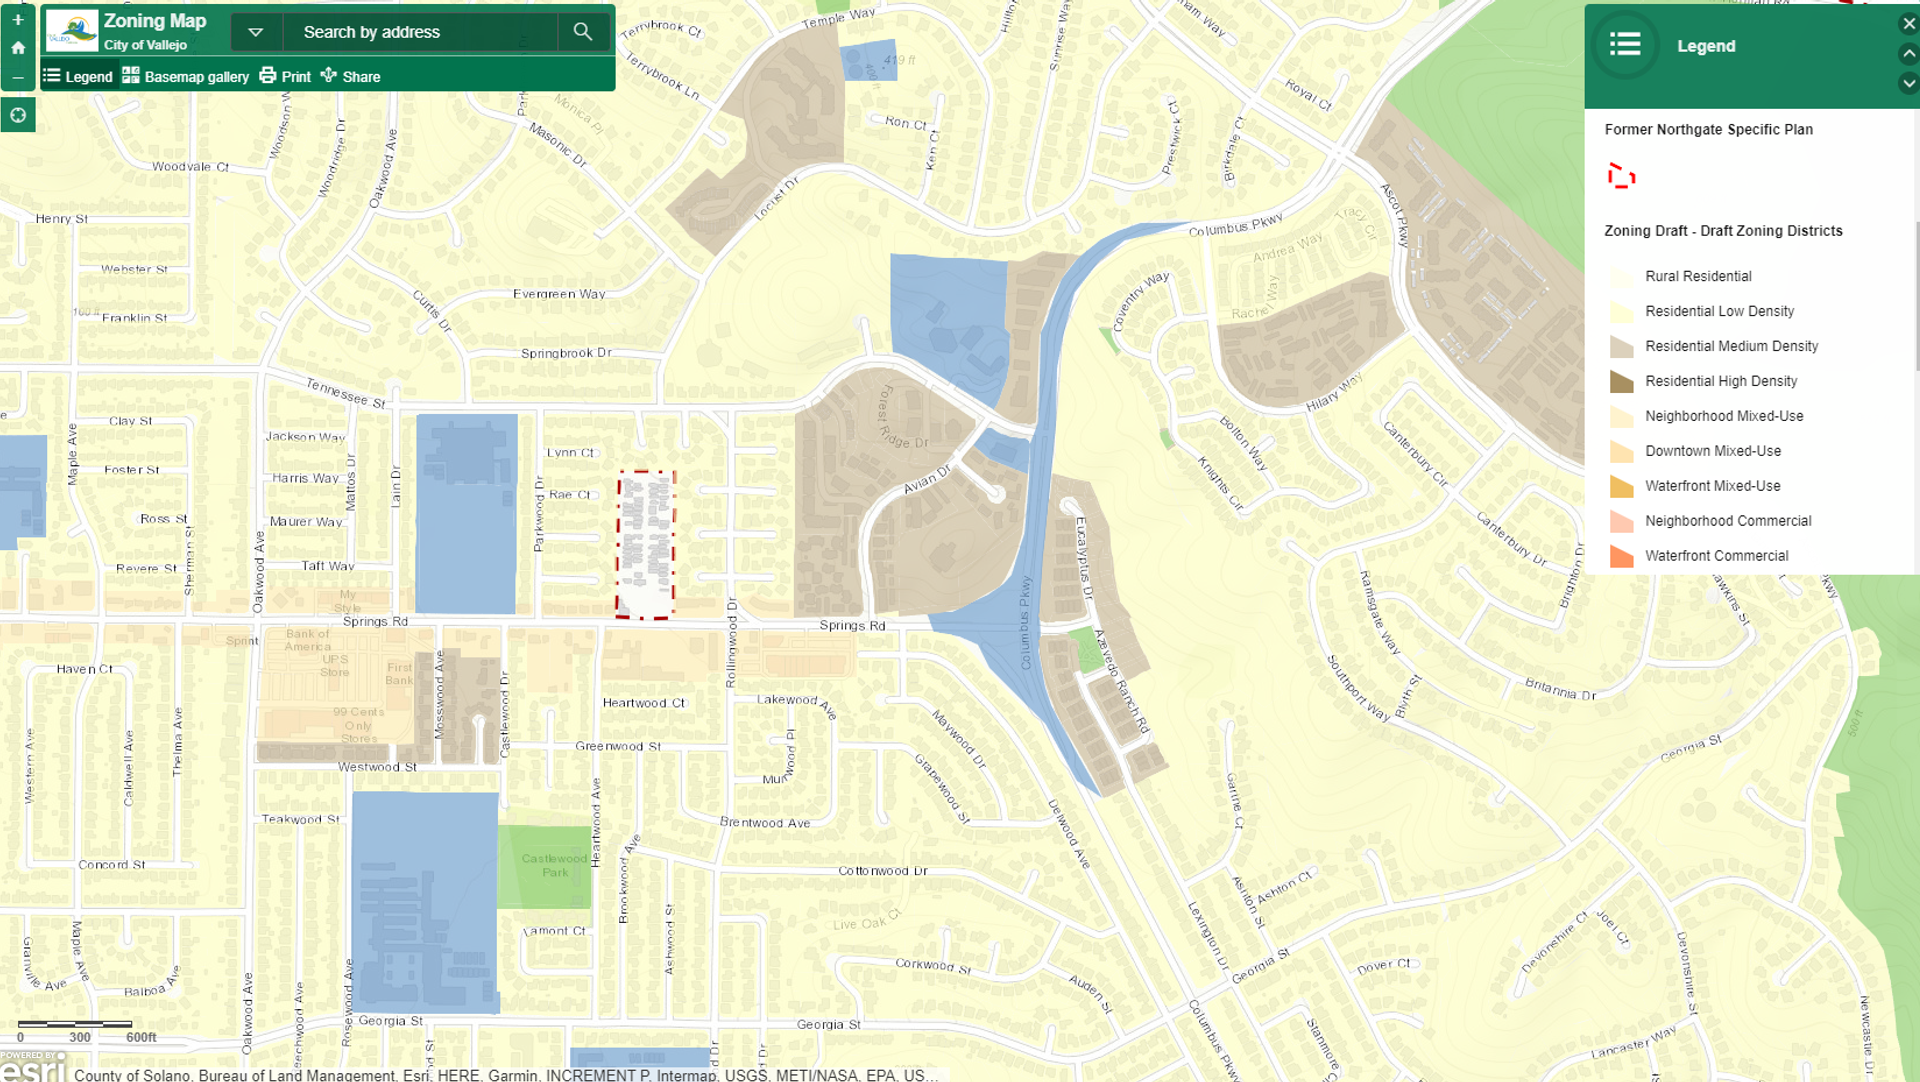Zoom in with the plus button
The image size is (1920, 1082).
pos(18,19)
